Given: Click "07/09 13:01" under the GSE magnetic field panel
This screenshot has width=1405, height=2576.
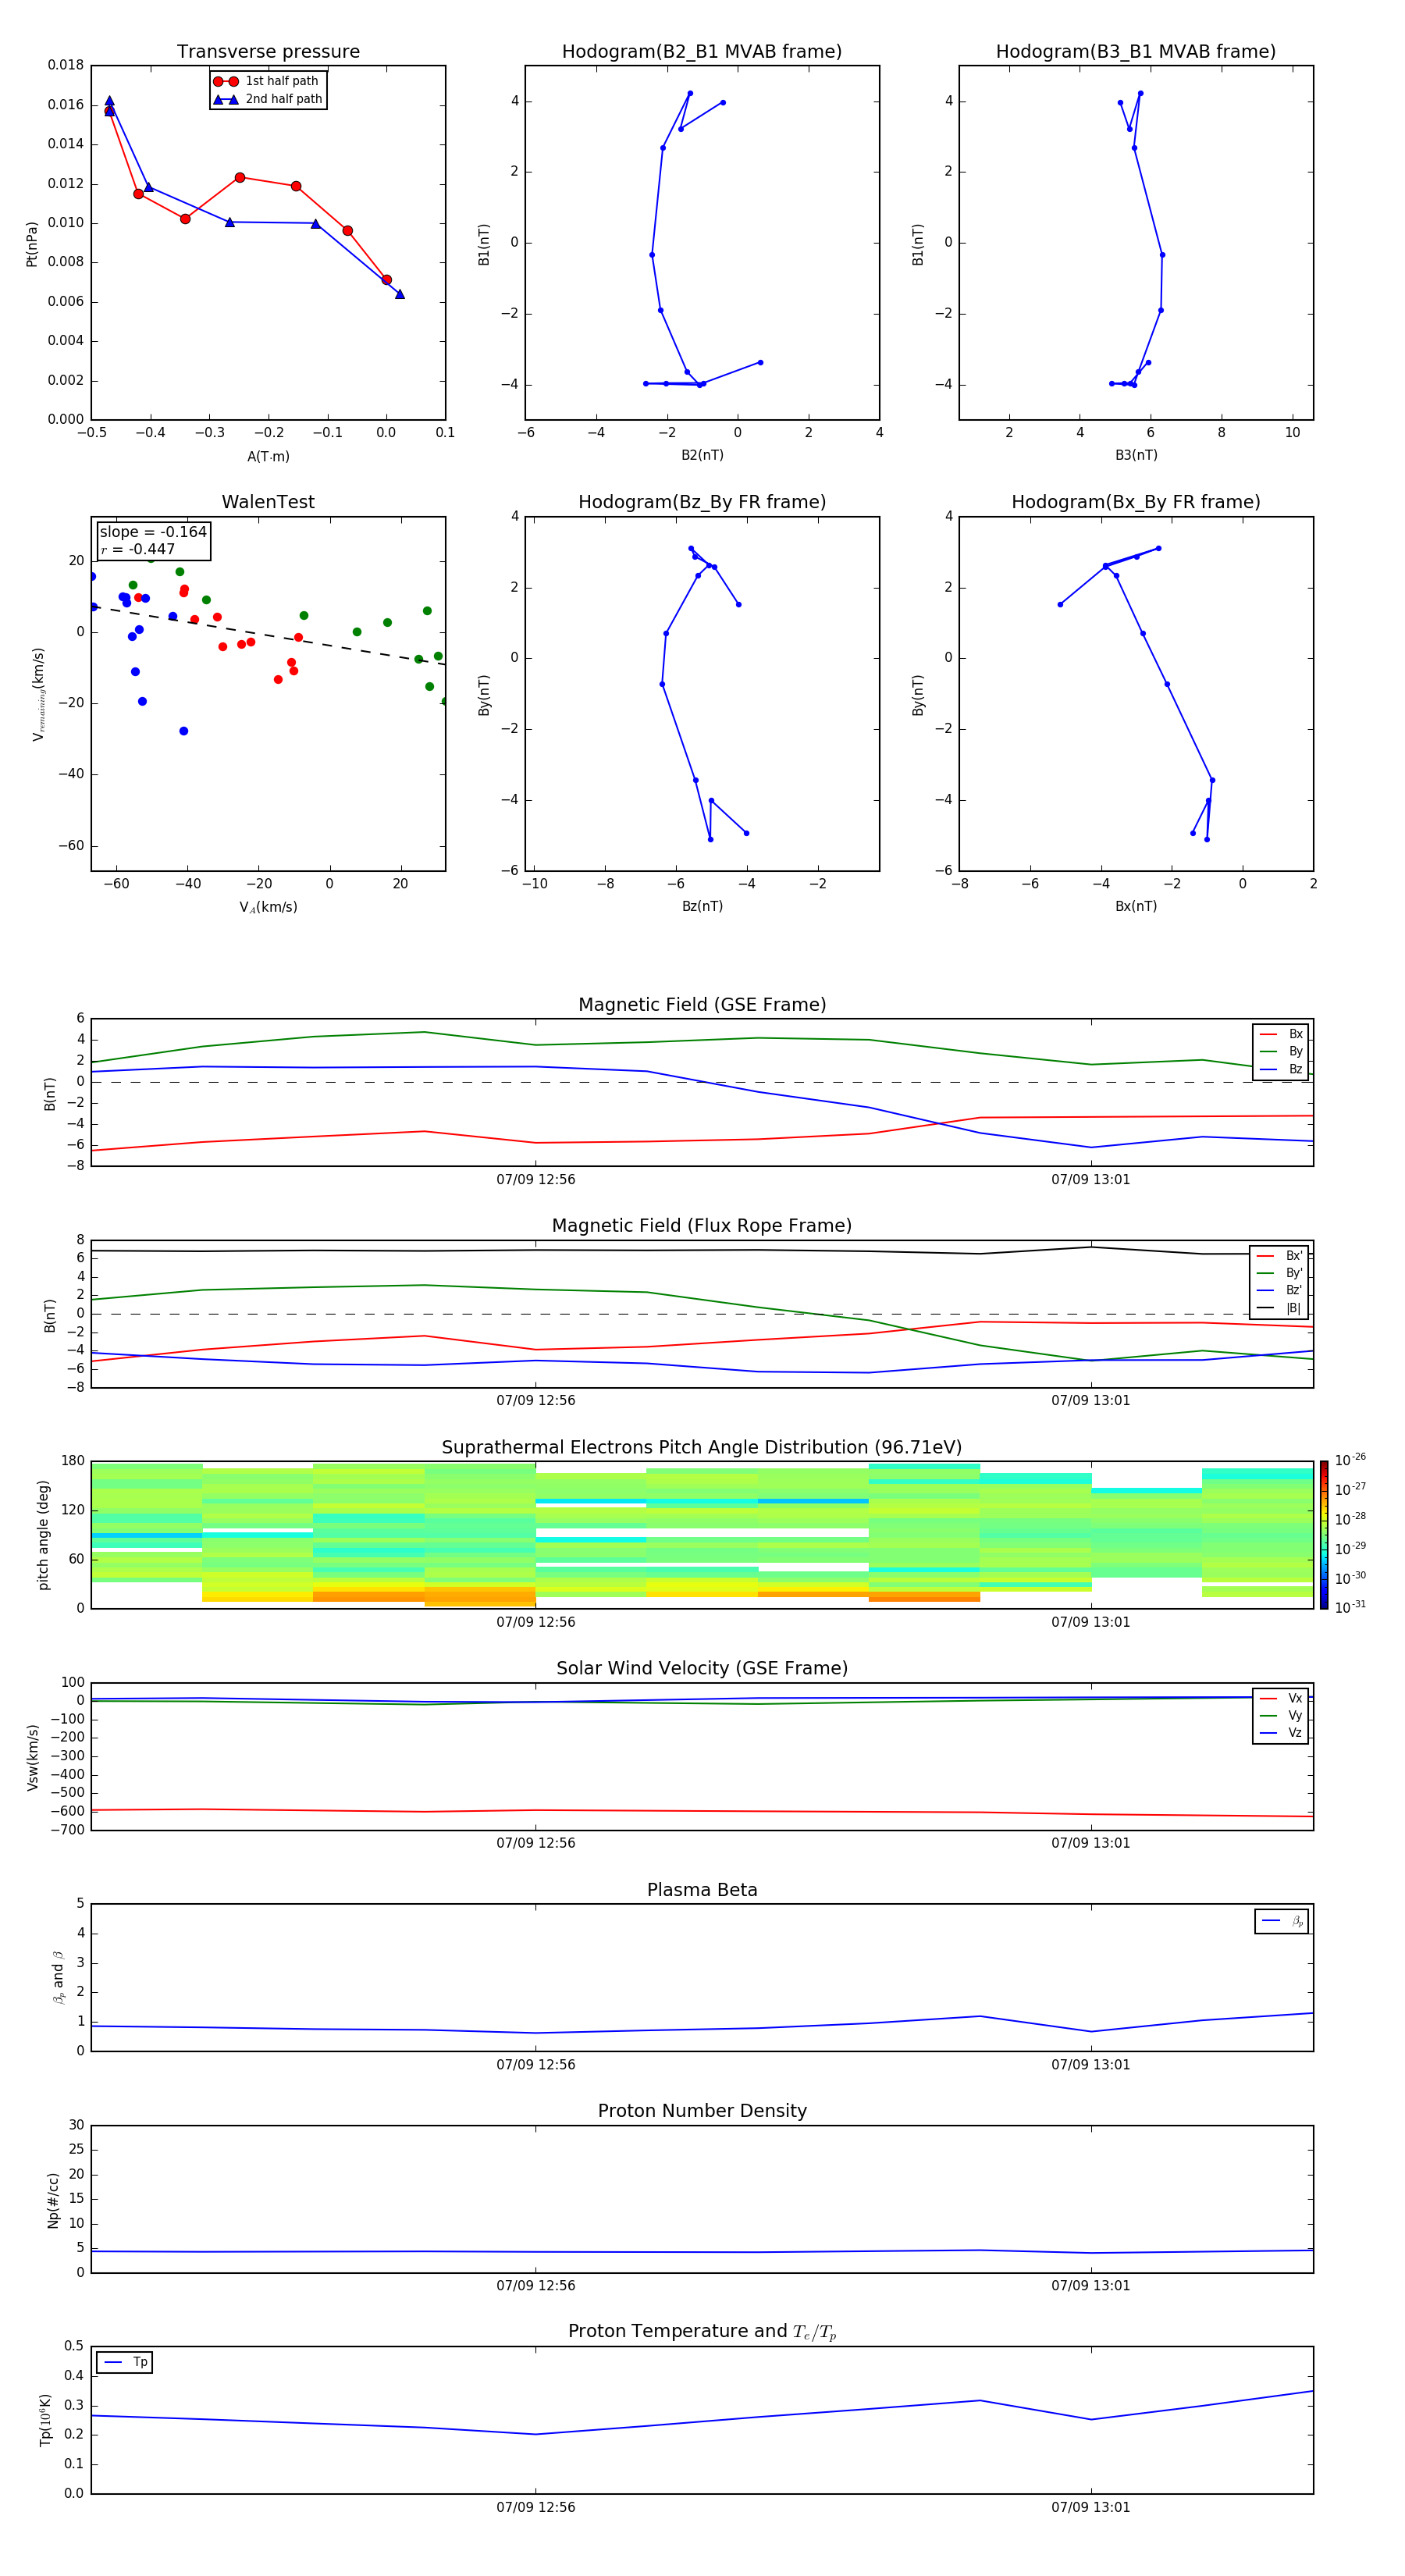Looking at the screenshot, I should point(1090,1180).
